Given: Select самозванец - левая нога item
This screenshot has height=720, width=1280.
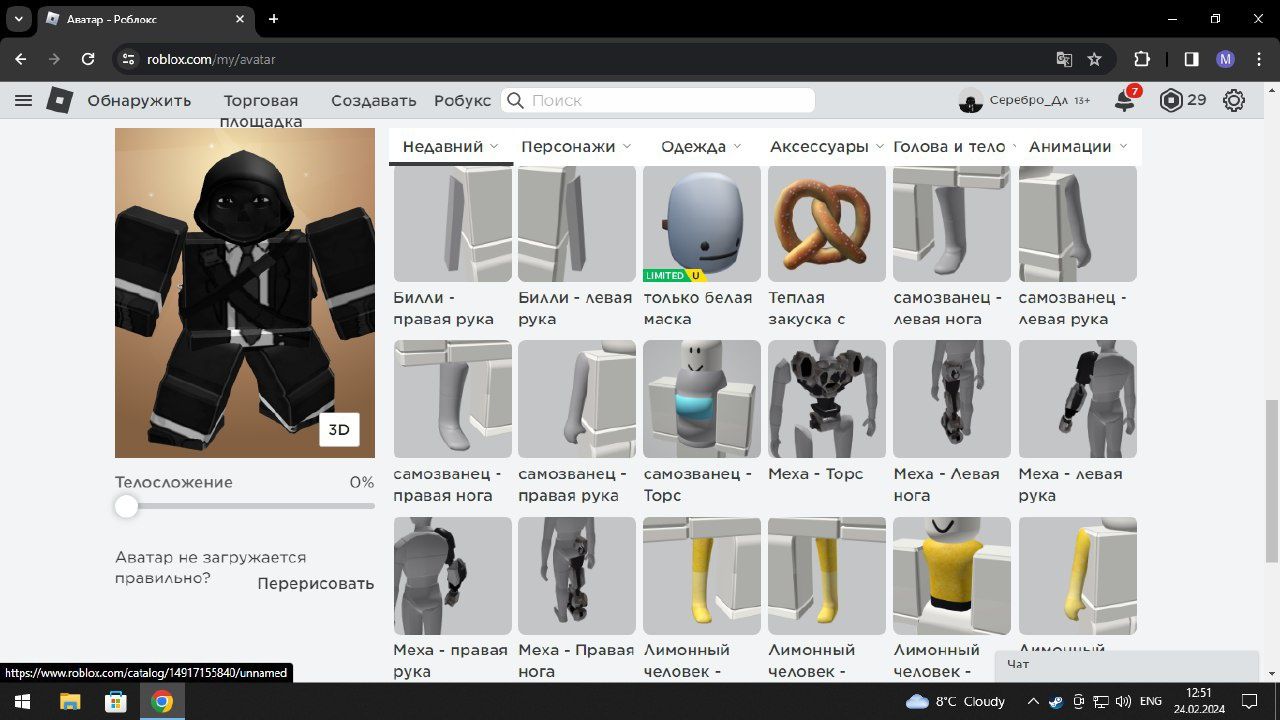Looking at the screenshot, I should coord(952,246).
